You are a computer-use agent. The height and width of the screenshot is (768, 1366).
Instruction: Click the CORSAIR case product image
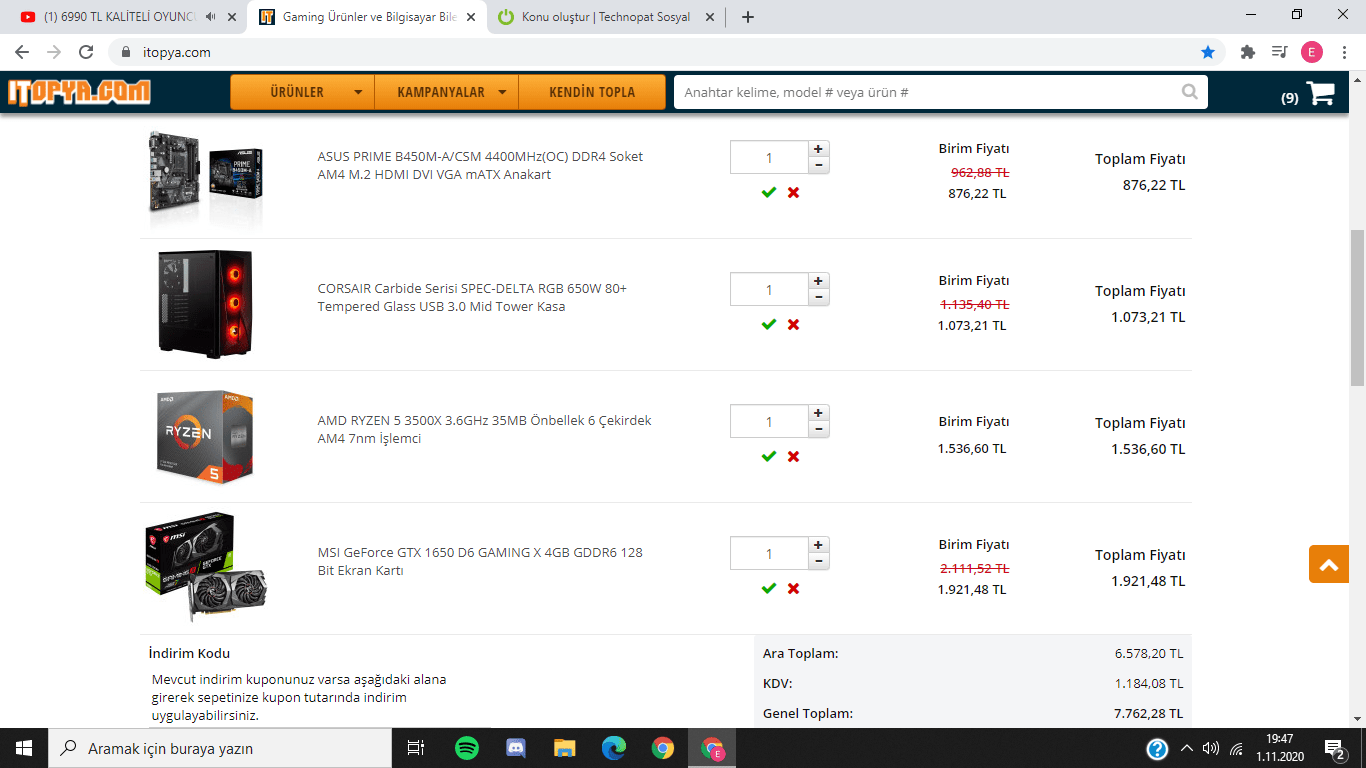point(205,304)
